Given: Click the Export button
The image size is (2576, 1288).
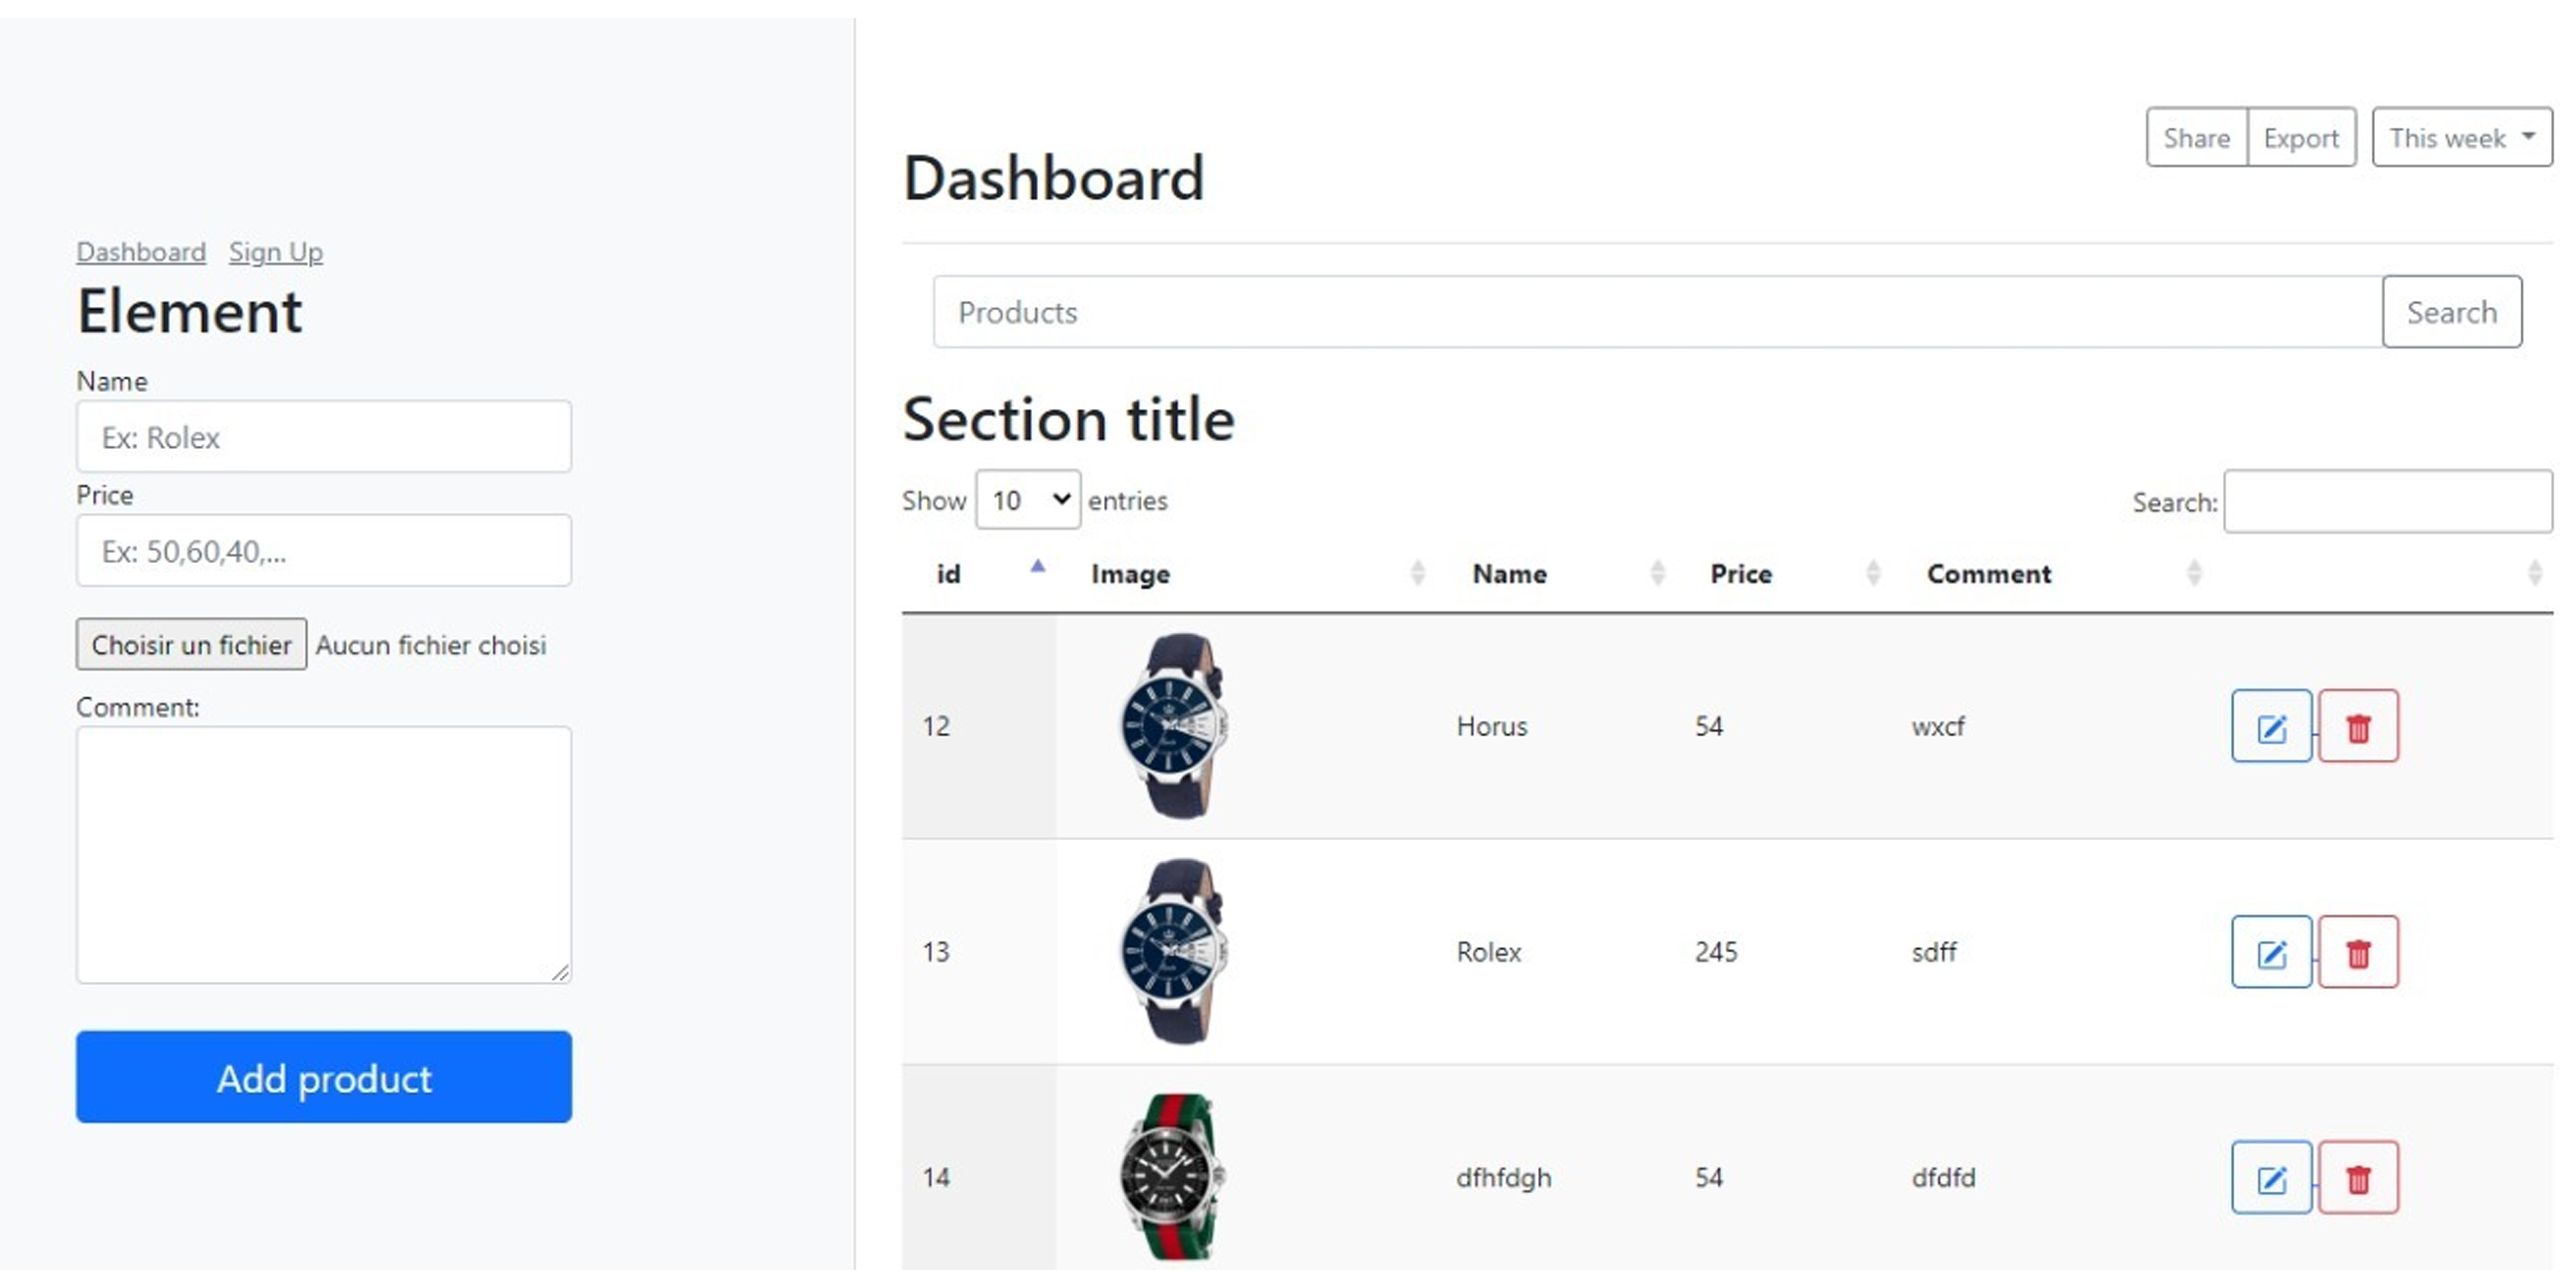Looking at the screenshot, I should (x=2301, y=137).
